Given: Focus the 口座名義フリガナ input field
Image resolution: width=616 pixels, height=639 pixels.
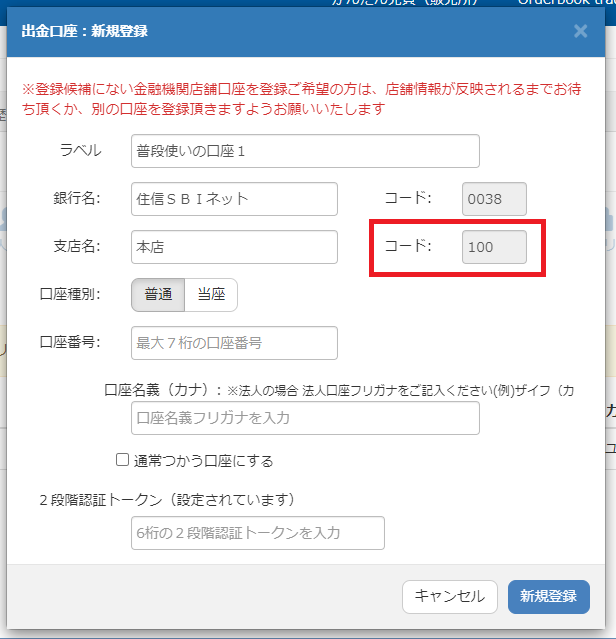Looking at the screenshot, I should pos(305,418).
